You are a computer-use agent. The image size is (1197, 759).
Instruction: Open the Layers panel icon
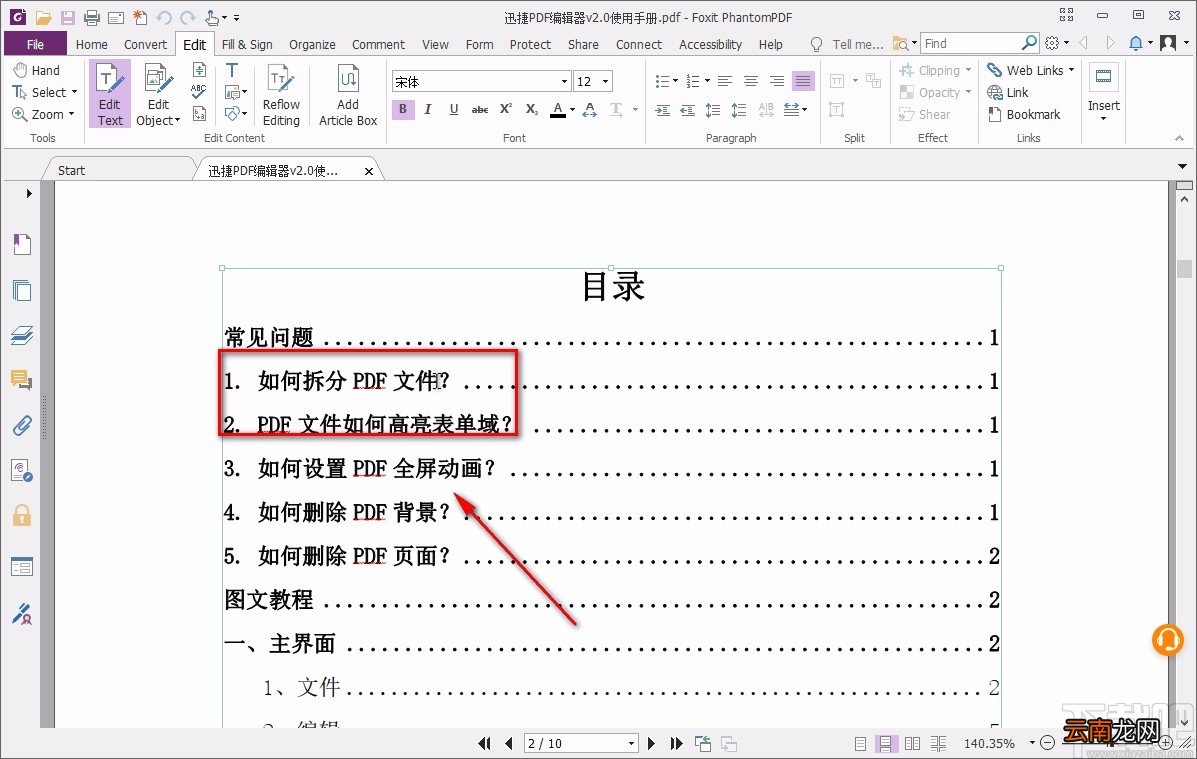(x=22, y=335)
